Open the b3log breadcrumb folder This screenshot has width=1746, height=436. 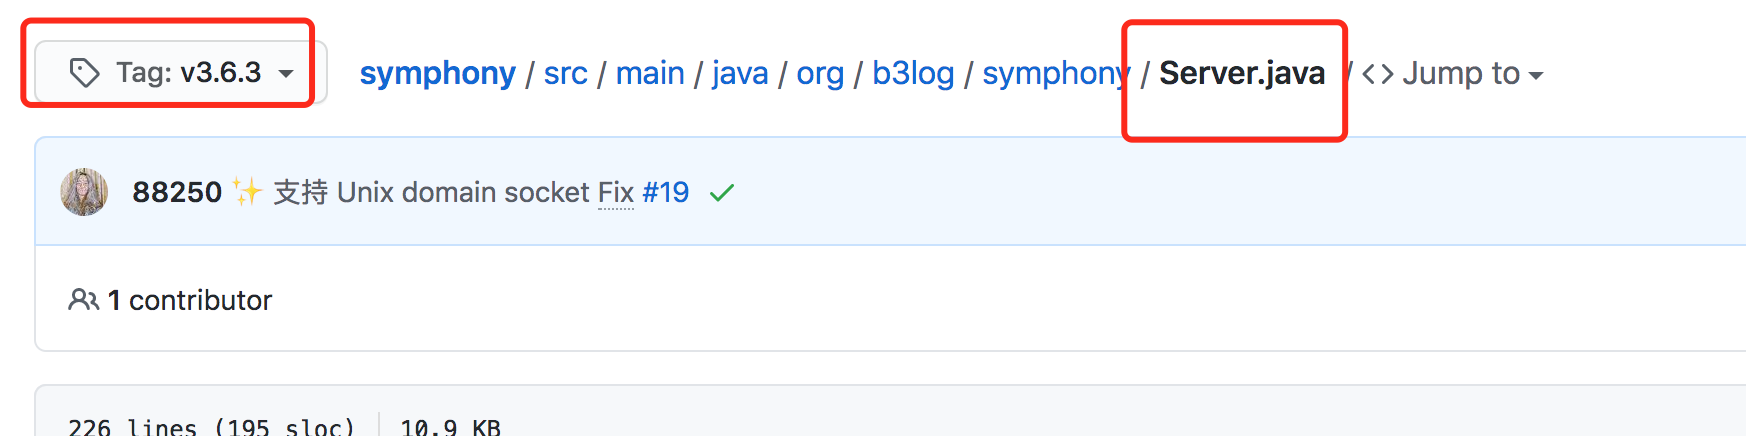pyautogui.click(x=913, y=73)
